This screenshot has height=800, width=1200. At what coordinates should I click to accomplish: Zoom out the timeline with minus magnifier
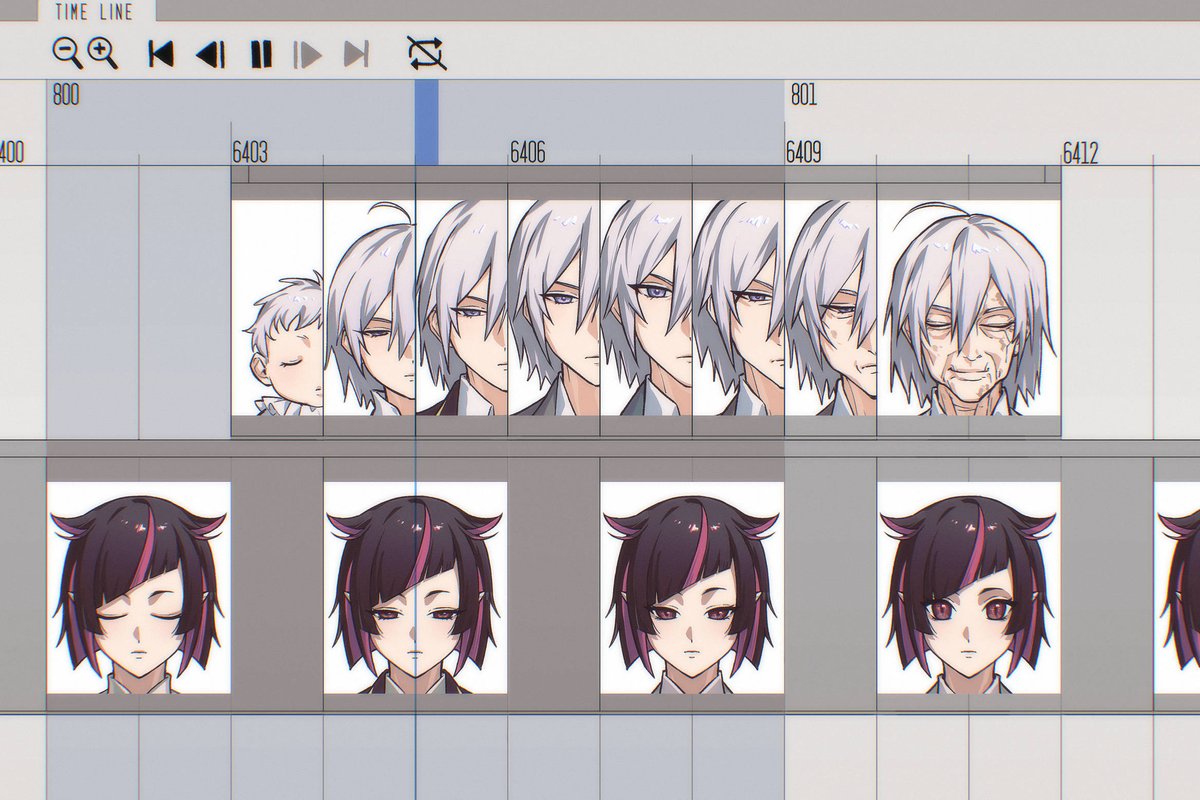click(x=67, y=52)
